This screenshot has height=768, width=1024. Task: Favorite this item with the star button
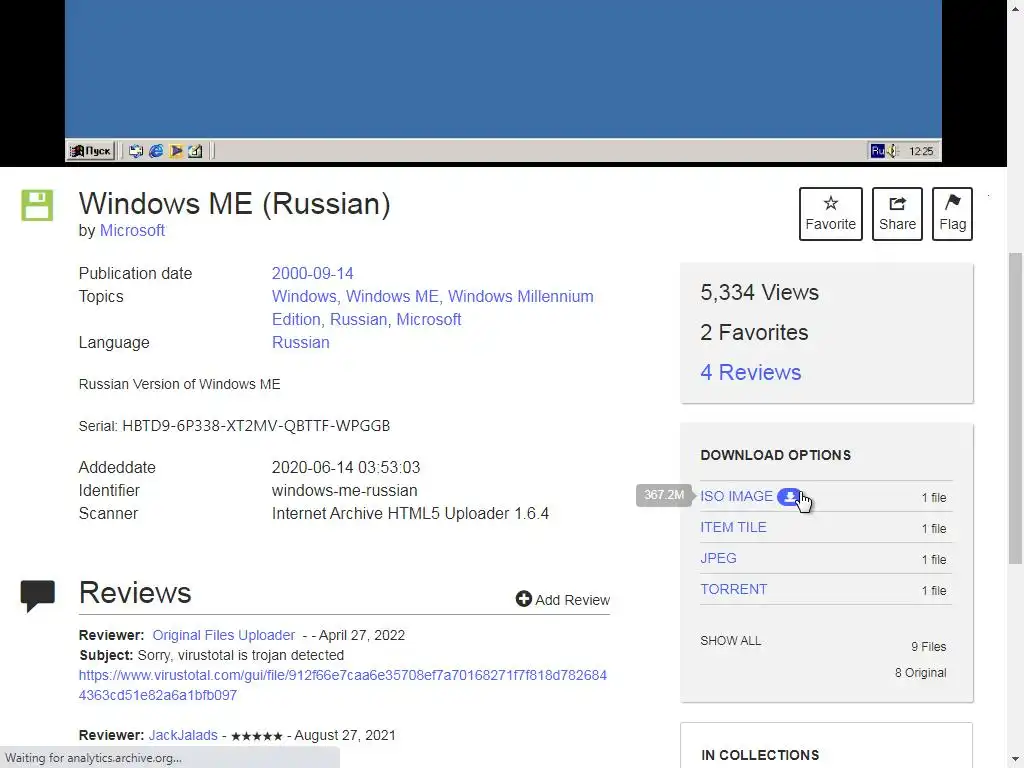click(x=831, y=214)
